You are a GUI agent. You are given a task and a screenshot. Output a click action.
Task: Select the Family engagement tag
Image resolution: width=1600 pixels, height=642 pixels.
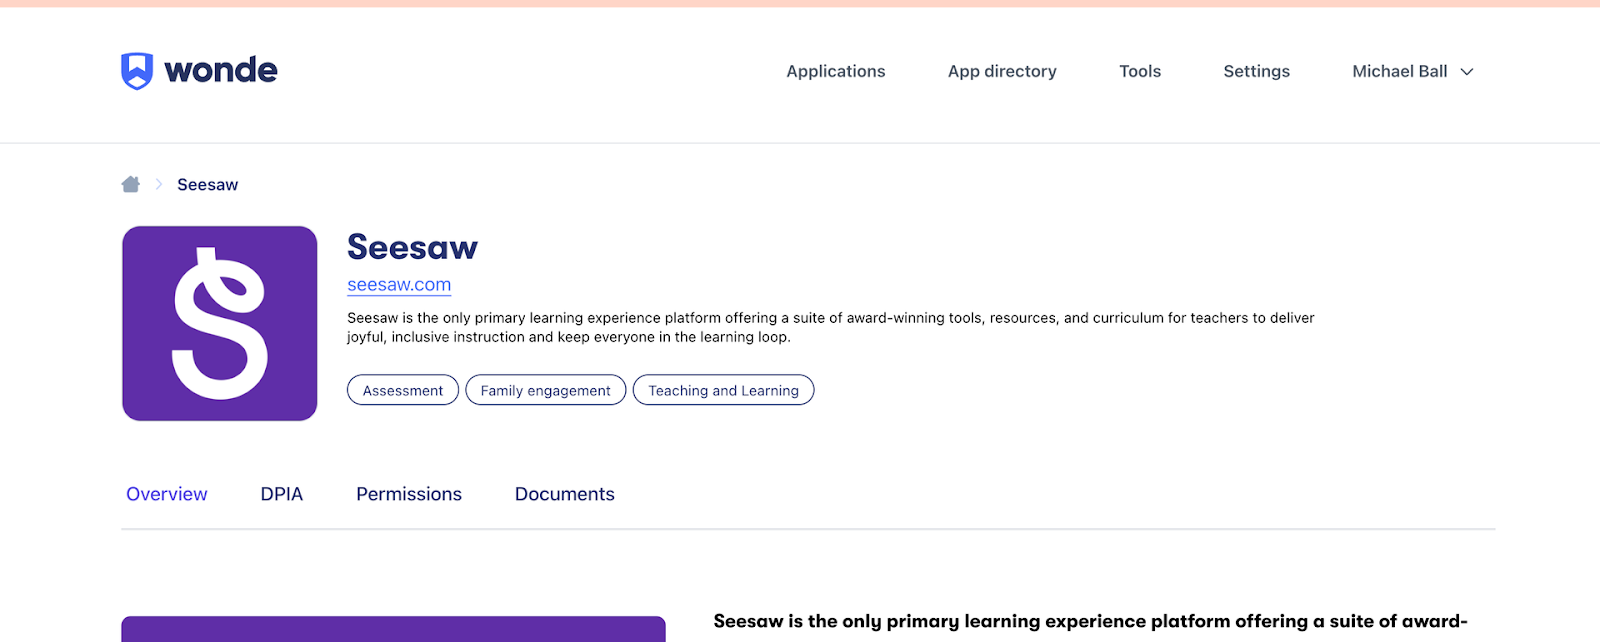pyautogui.click(x=545, y=390)
